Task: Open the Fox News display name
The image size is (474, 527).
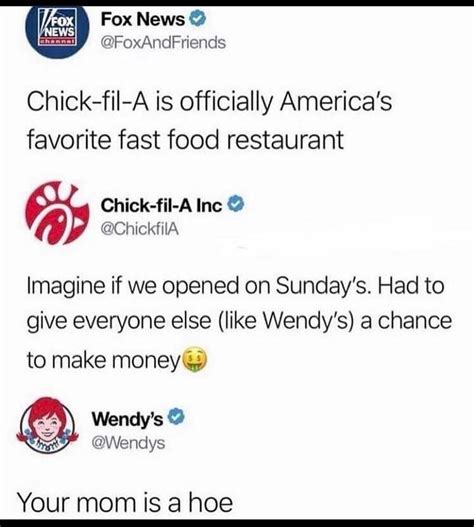Action: coord(143,19)
